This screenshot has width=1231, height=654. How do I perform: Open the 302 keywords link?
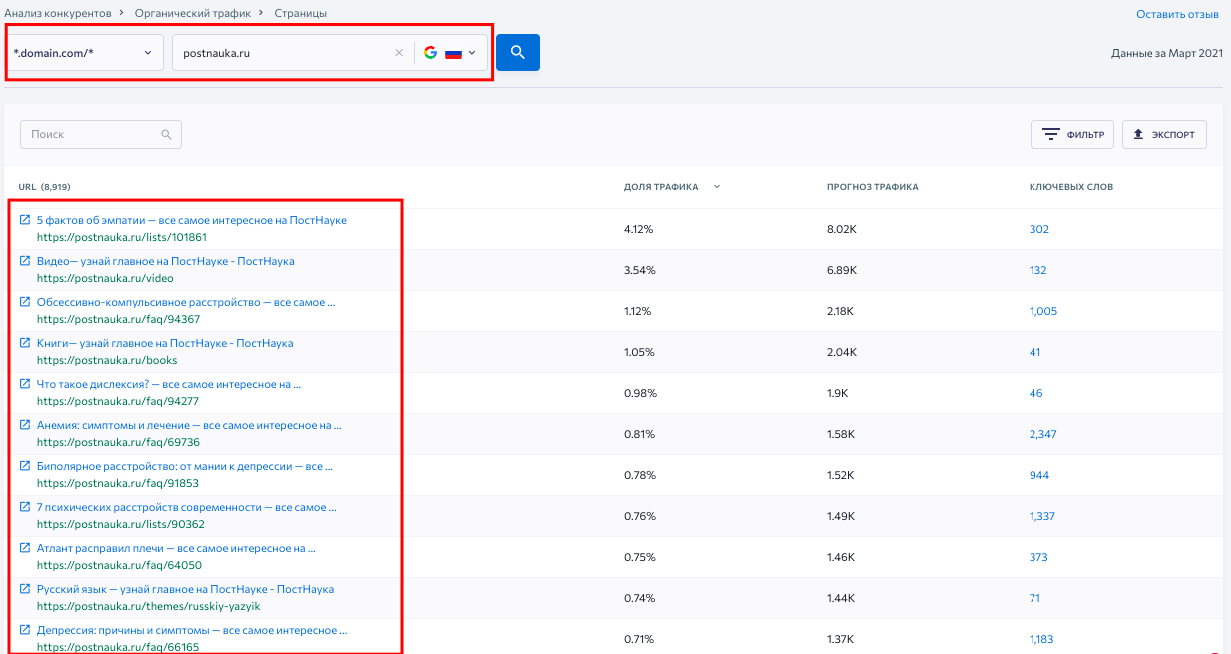(x=1038, y=229)
